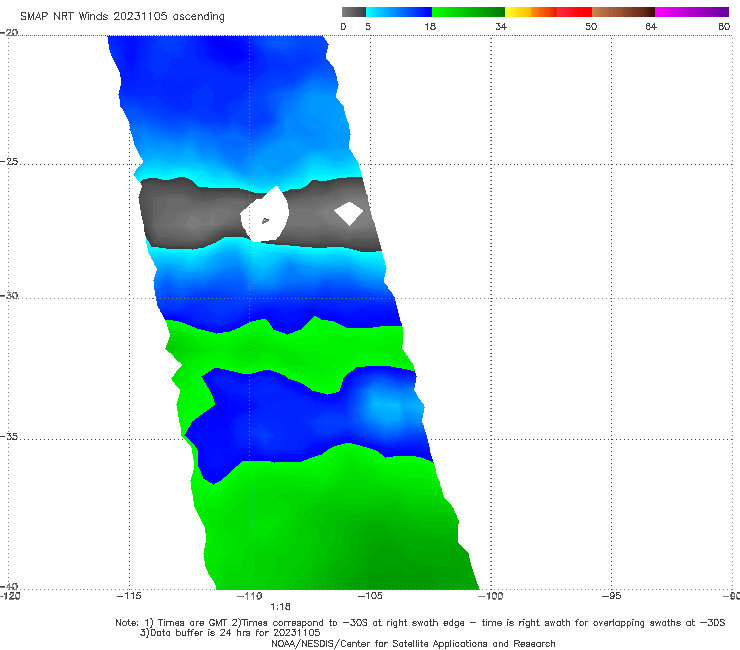Click the note line starting 'Note: 1) Times are GMT'
Image resolution: width=740 pixels, height=650 pixels.
pyautogui.click(x=420, y=623)
